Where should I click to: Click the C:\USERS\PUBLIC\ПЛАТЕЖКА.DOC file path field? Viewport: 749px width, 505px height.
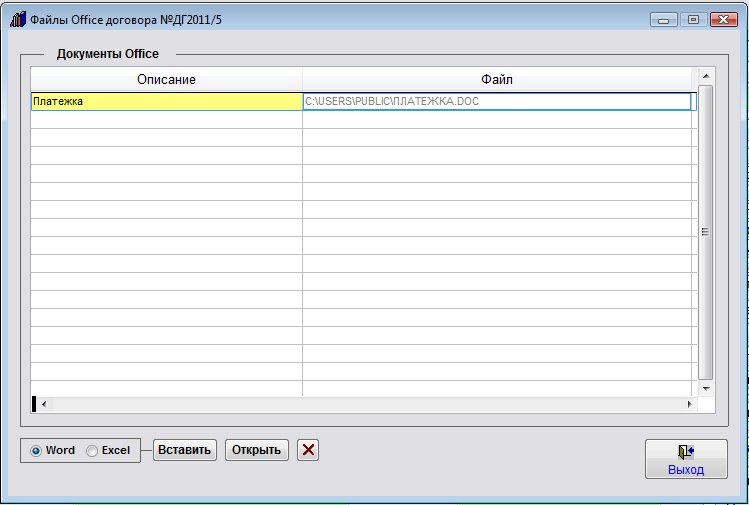tap(497, 101)
